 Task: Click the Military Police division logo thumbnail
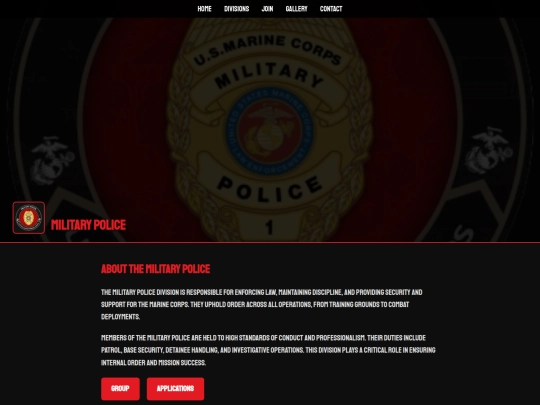point(29,218)
